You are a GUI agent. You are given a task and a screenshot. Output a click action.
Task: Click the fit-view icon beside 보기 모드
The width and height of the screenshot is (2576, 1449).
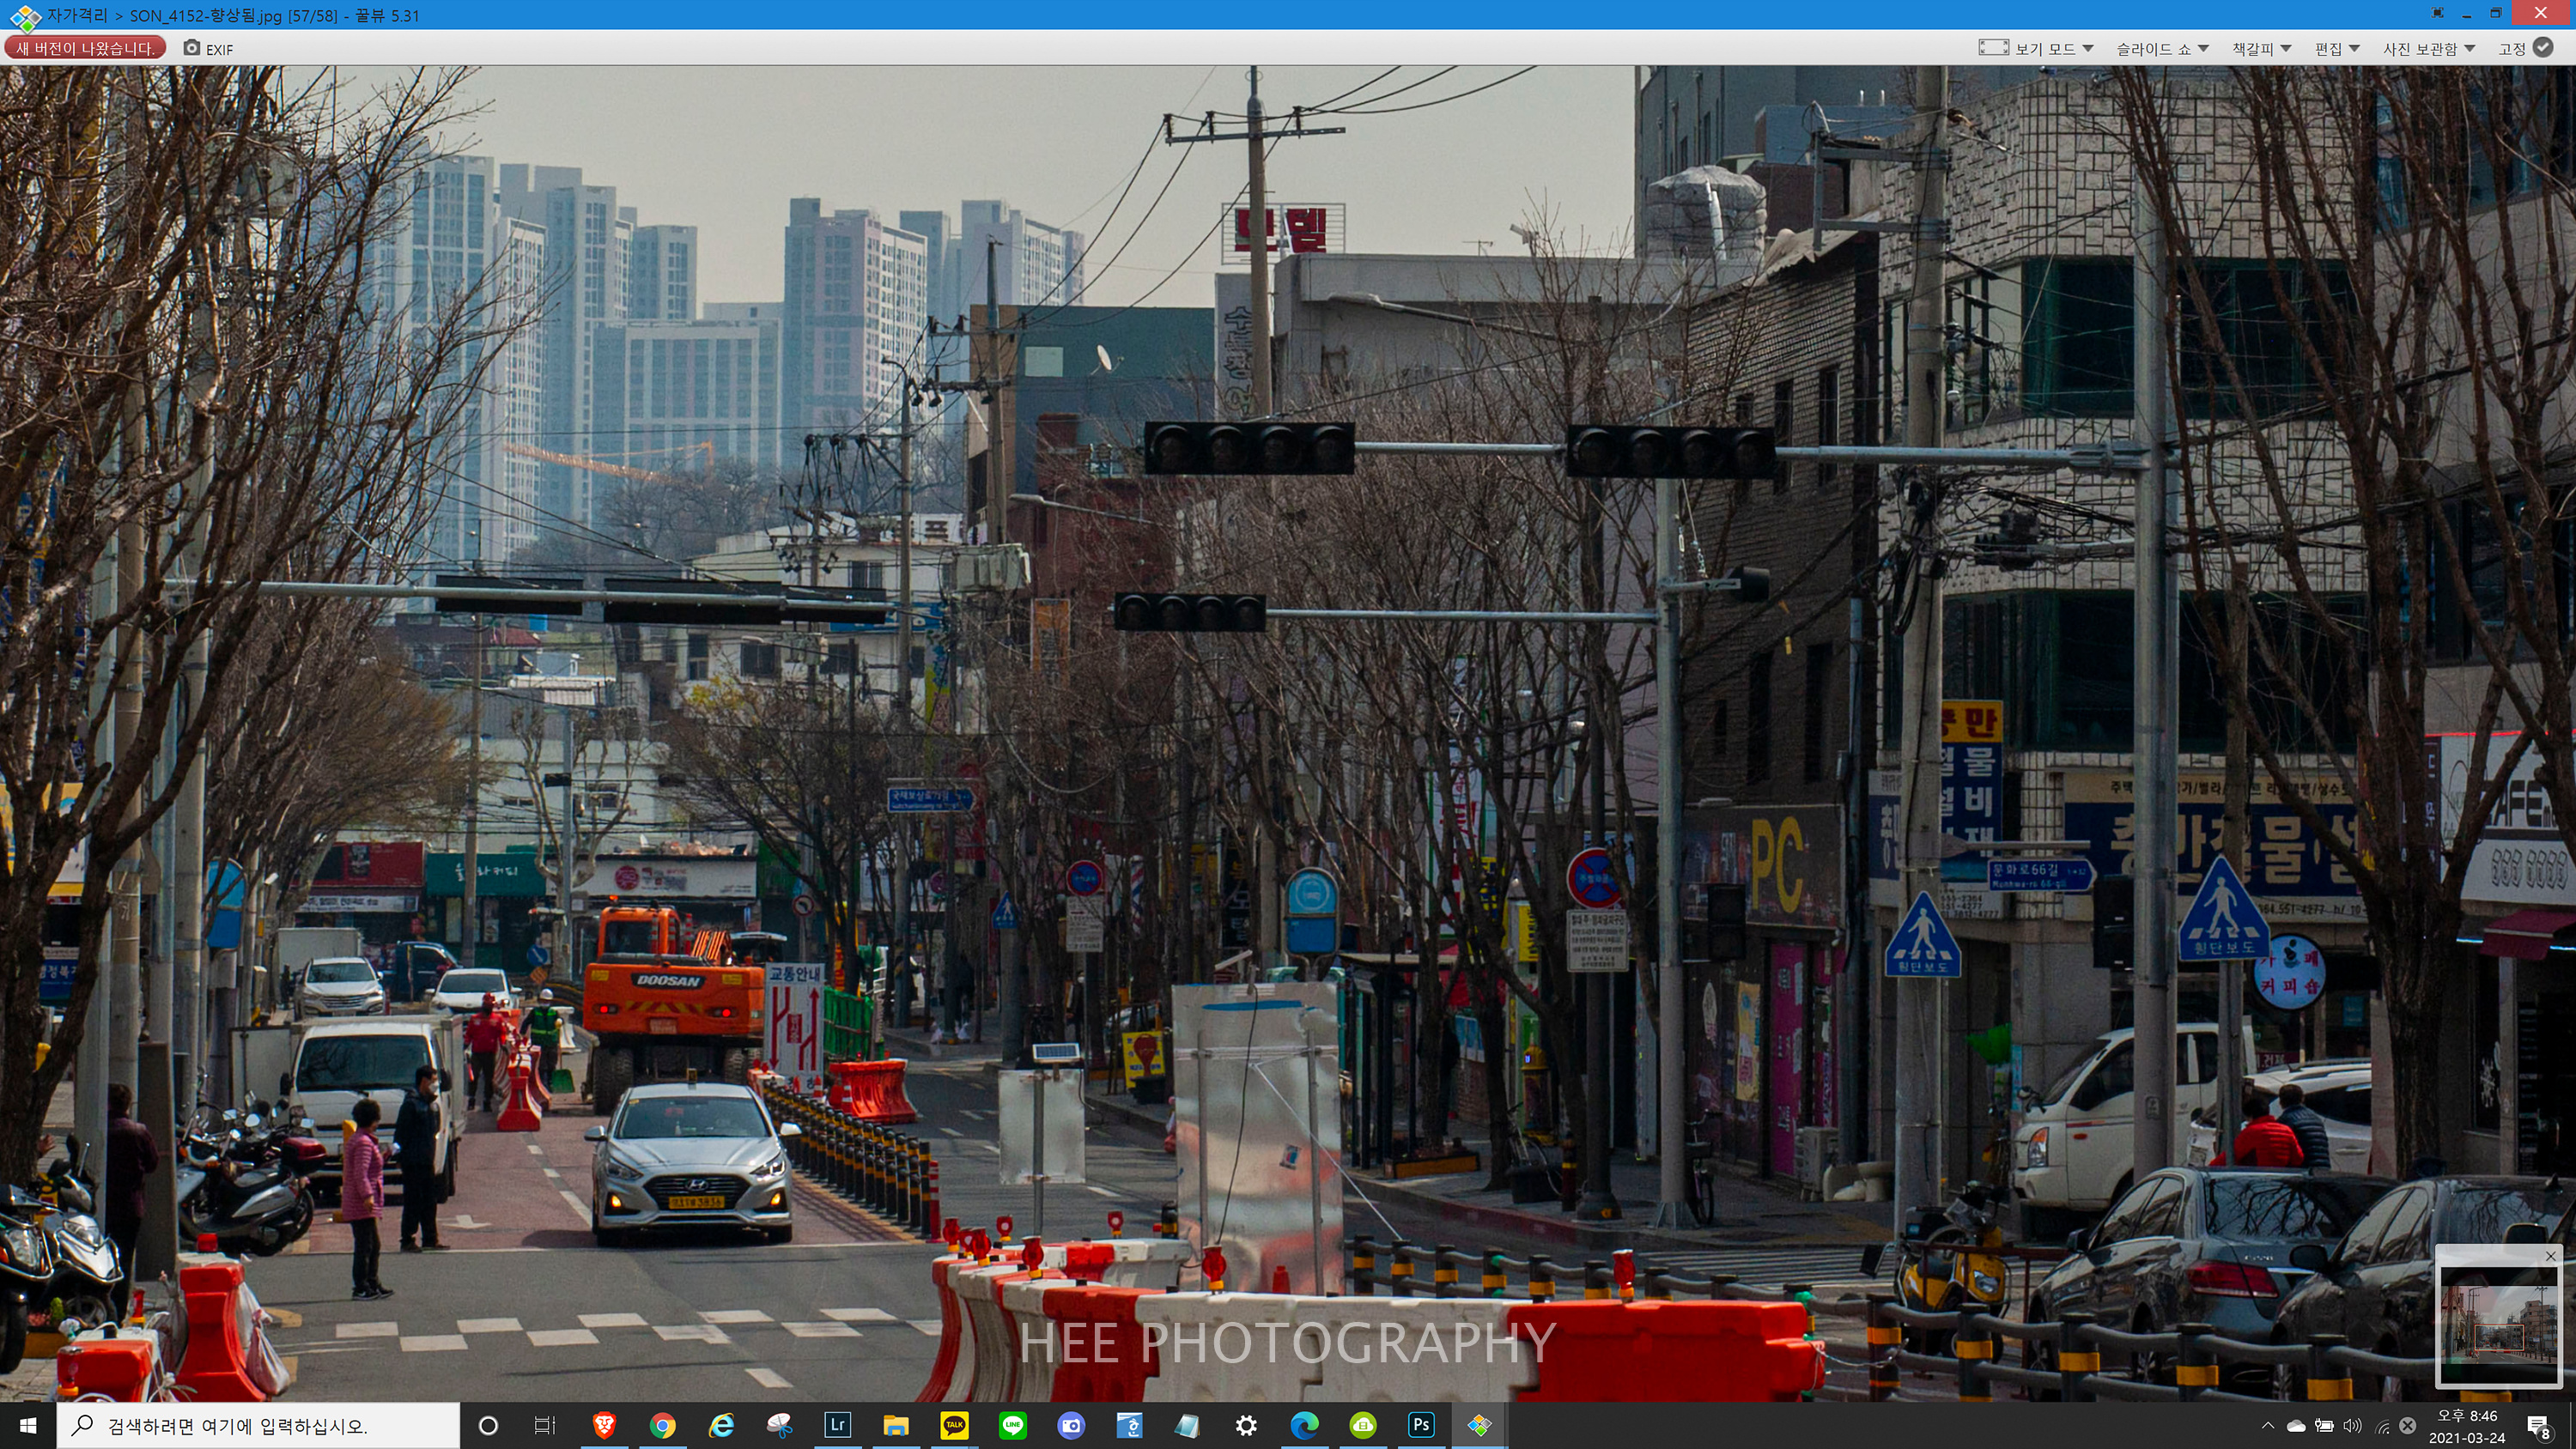click(x=1992, y=48)
